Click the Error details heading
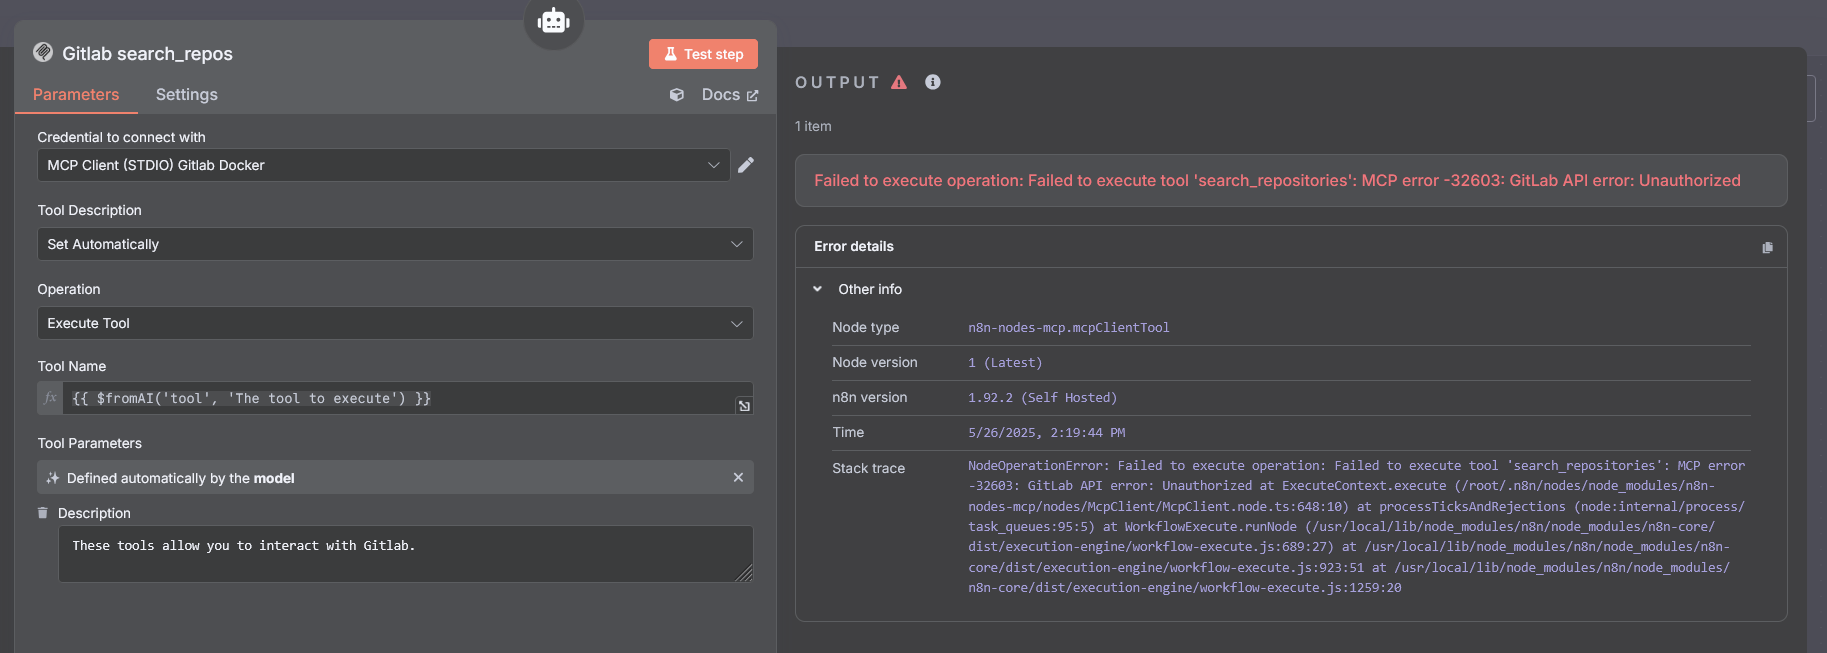Screen dimensions: 1827x653 pos(854,246)
